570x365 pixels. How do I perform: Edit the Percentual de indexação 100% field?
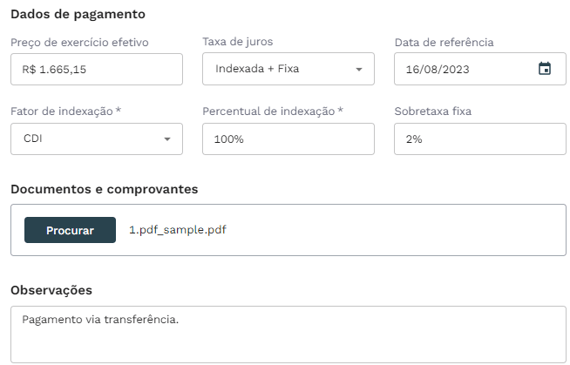pos(288,139)
